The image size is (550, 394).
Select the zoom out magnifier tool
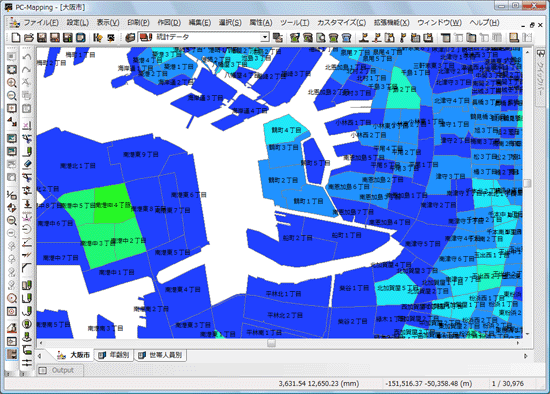(12, 96)
